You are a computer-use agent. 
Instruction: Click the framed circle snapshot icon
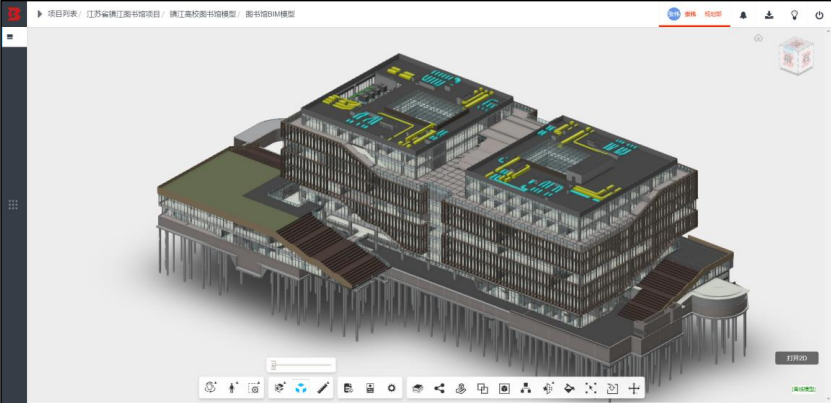click(504, 389)
